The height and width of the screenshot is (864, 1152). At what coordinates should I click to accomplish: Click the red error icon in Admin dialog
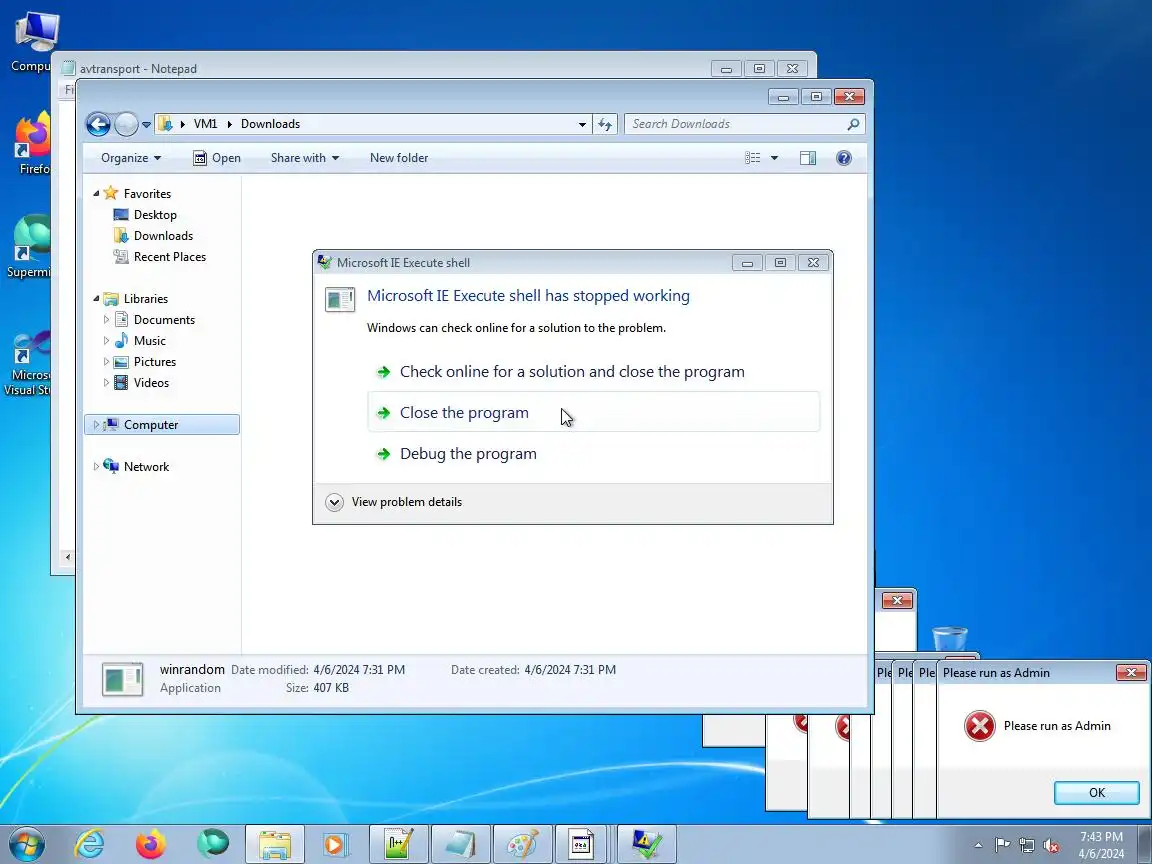pos(979,726)
